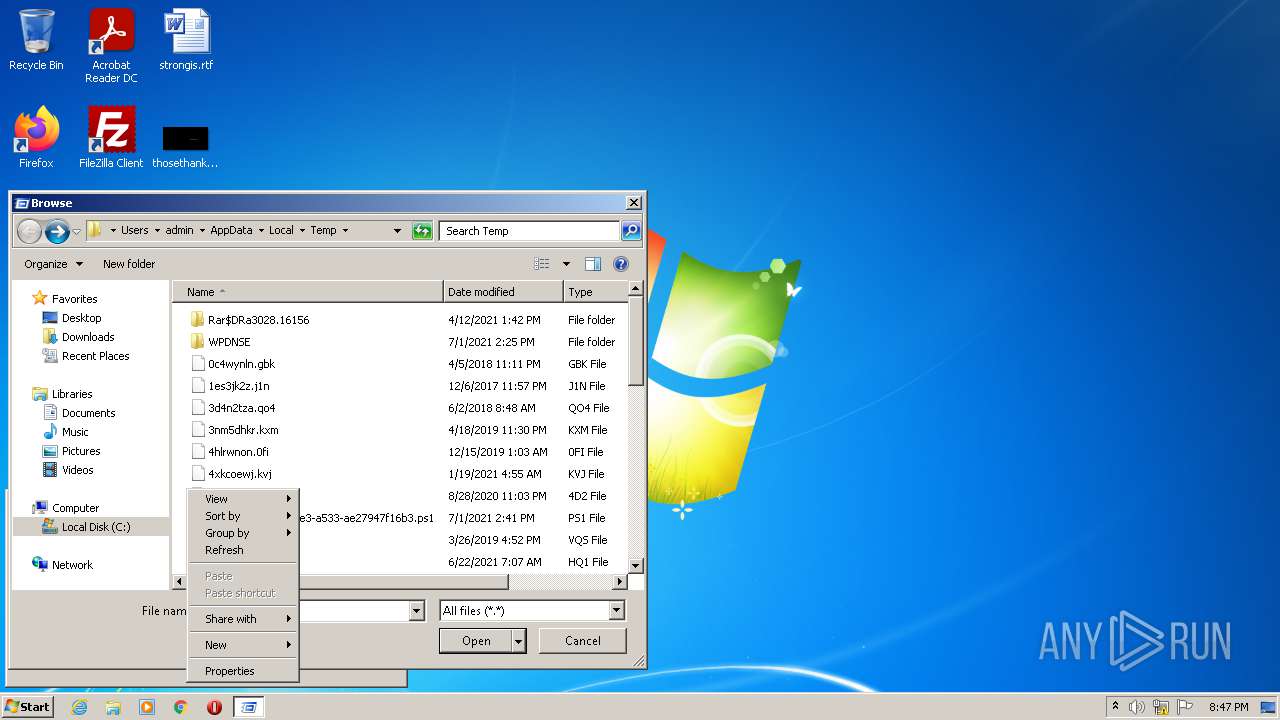Click the Forward navigation arrow in the Browse dialog
Viewport: 1280px width, 720px height.
point(57,231)
